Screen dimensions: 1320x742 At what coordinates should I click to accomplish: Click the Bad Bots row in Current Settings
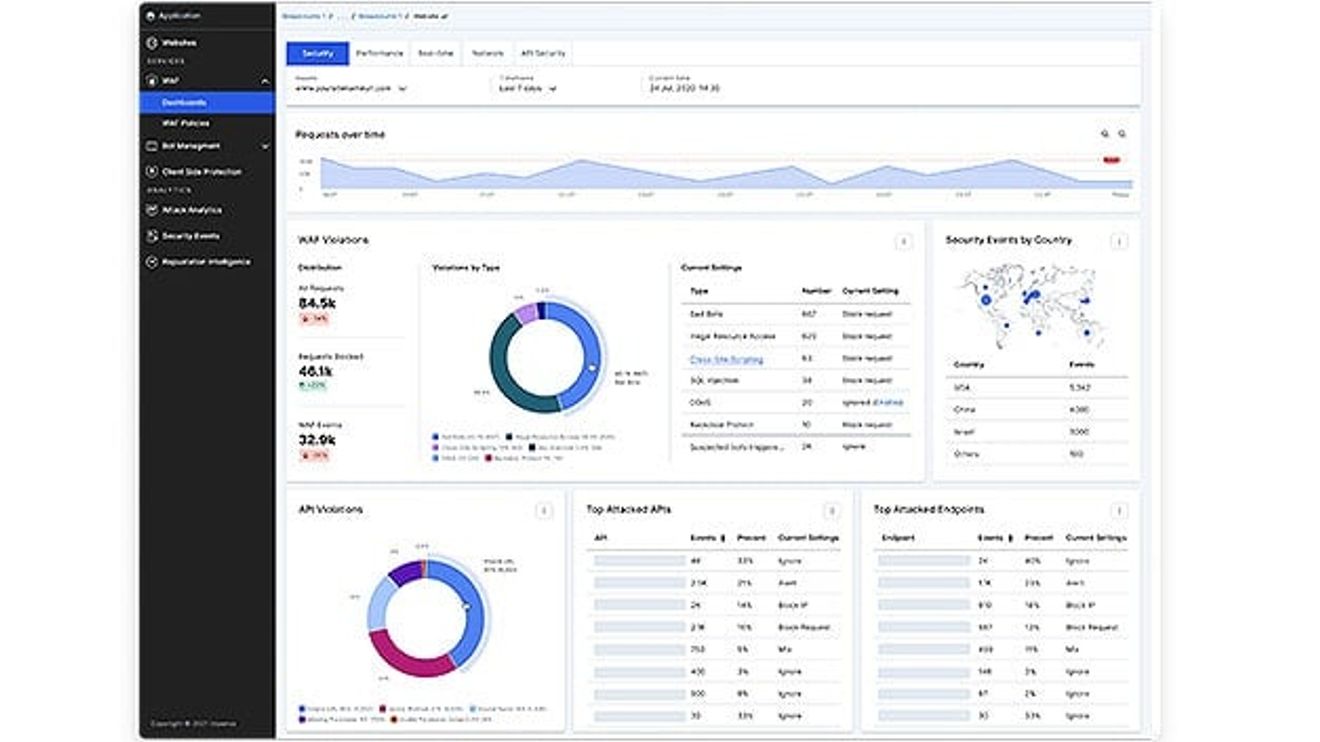[796, 314]
